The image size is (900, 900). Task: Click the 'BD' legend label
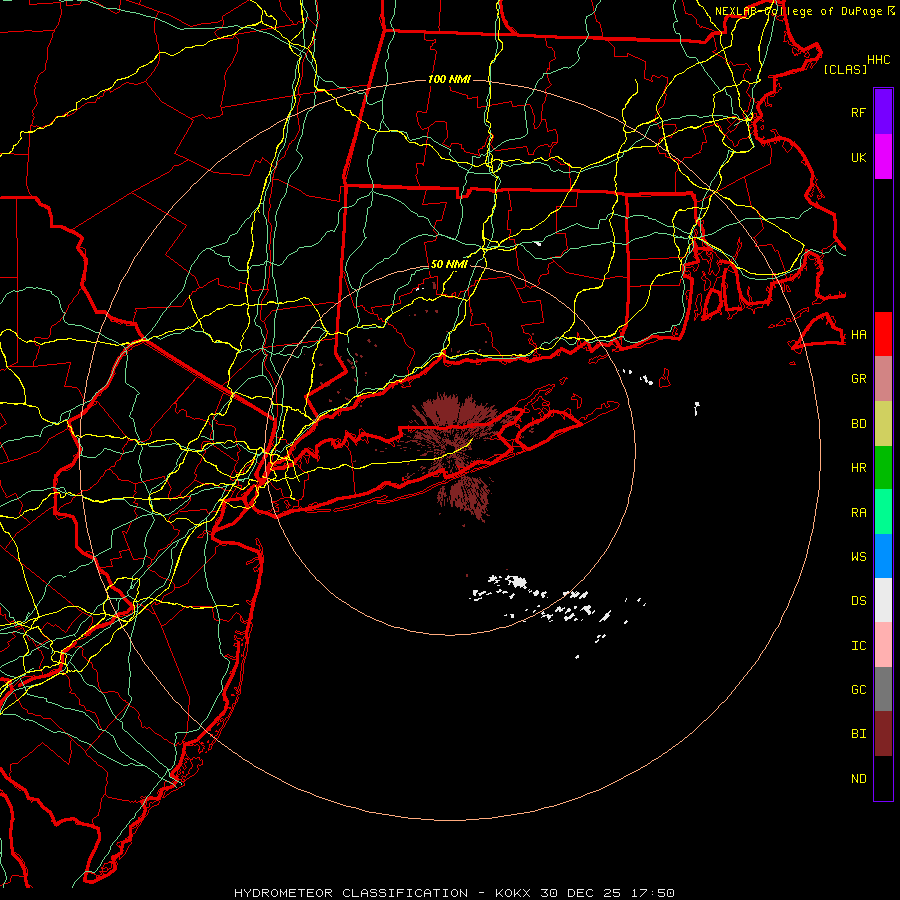click(858, 424)
